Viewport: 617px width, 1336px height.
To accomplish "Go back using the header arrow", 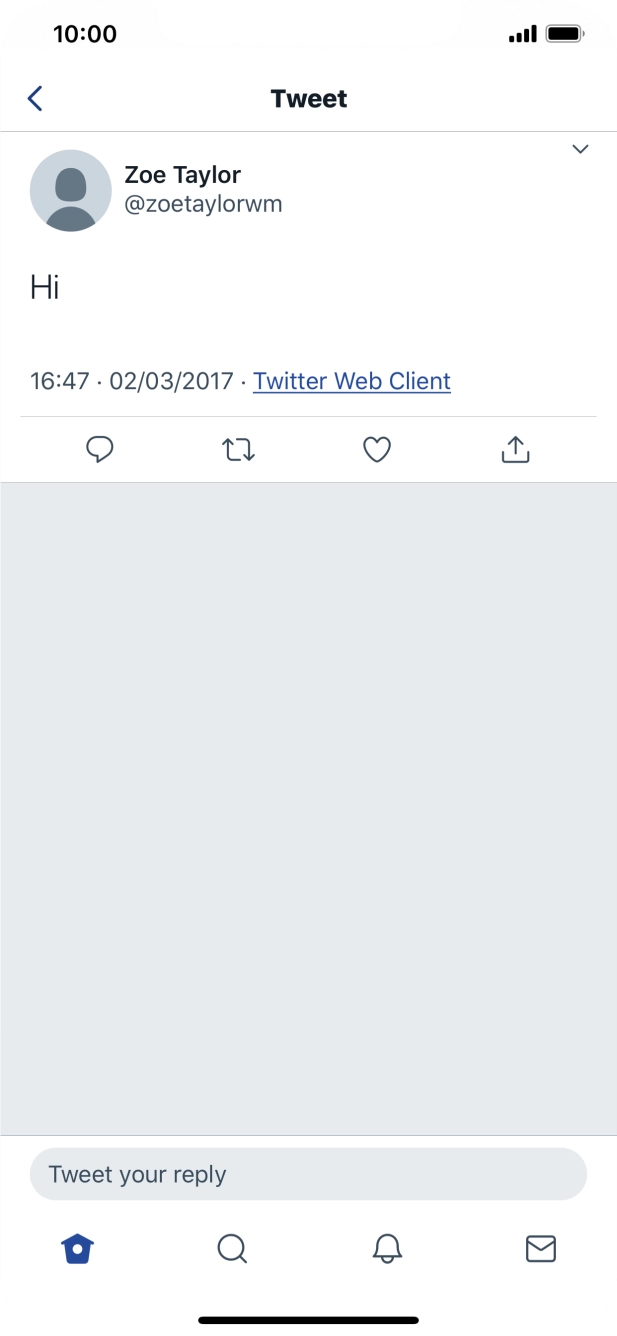I will pyautogui.click(x=35, y=98).
